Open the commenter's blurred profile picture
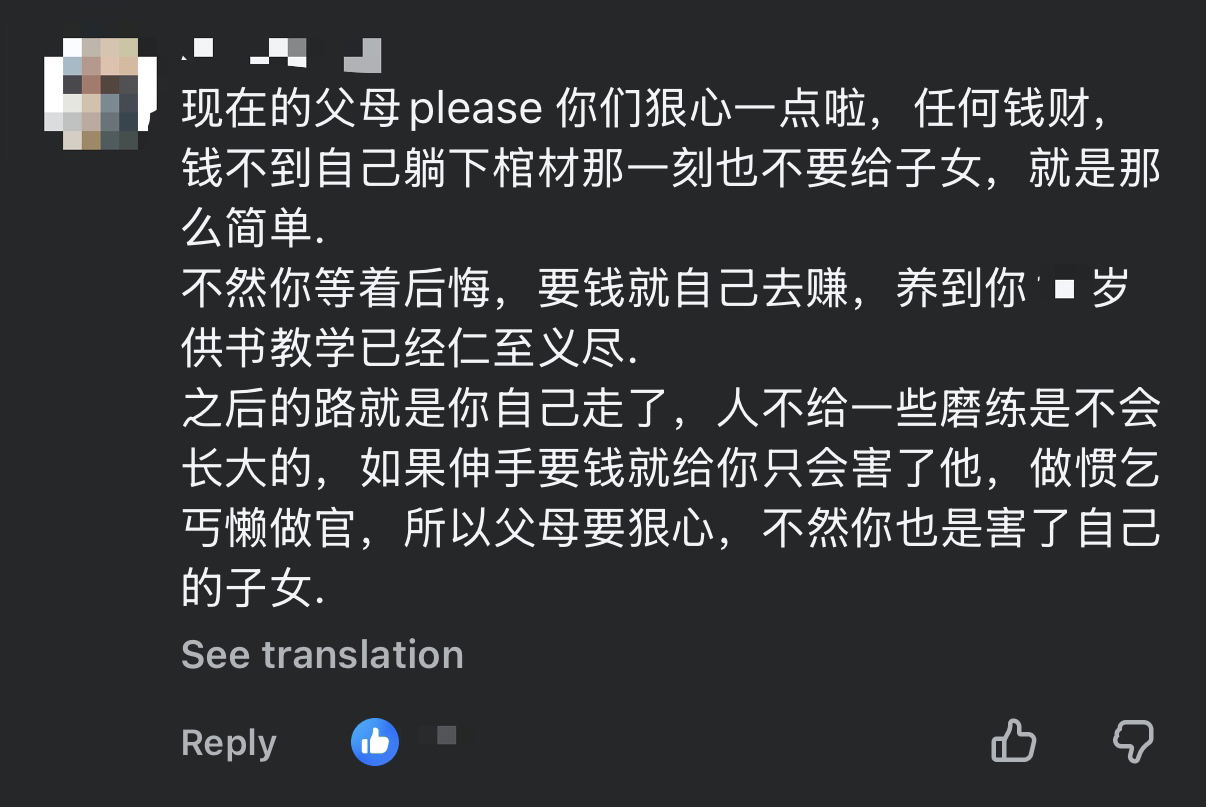Viewport: 1206px width, 807px height. coord(101,93)
